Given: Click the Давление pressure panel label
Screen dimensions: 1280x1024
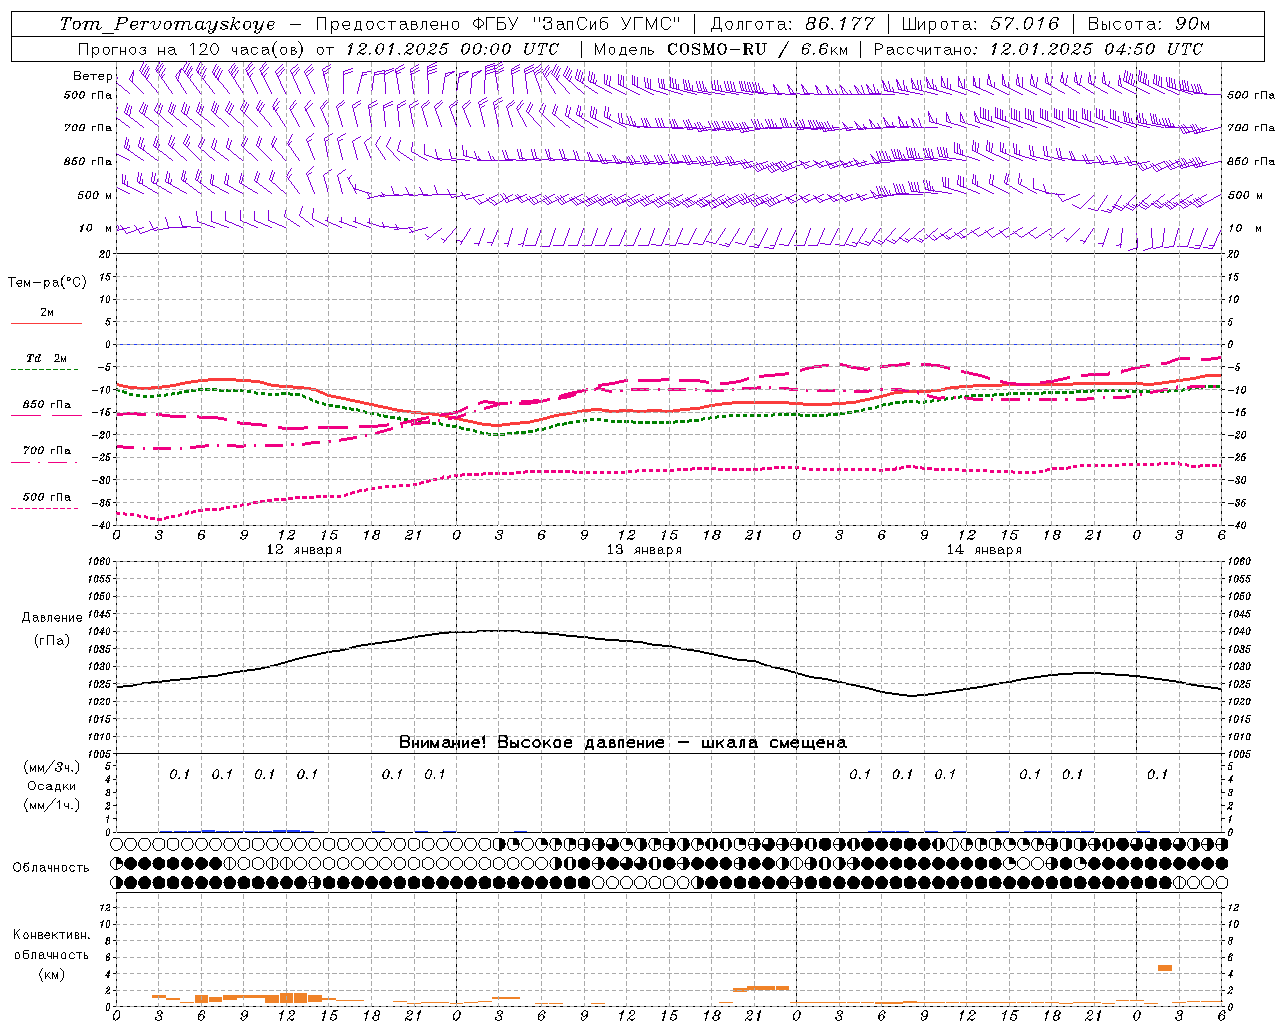Looking at the screenshot, I should click(52, 618).
